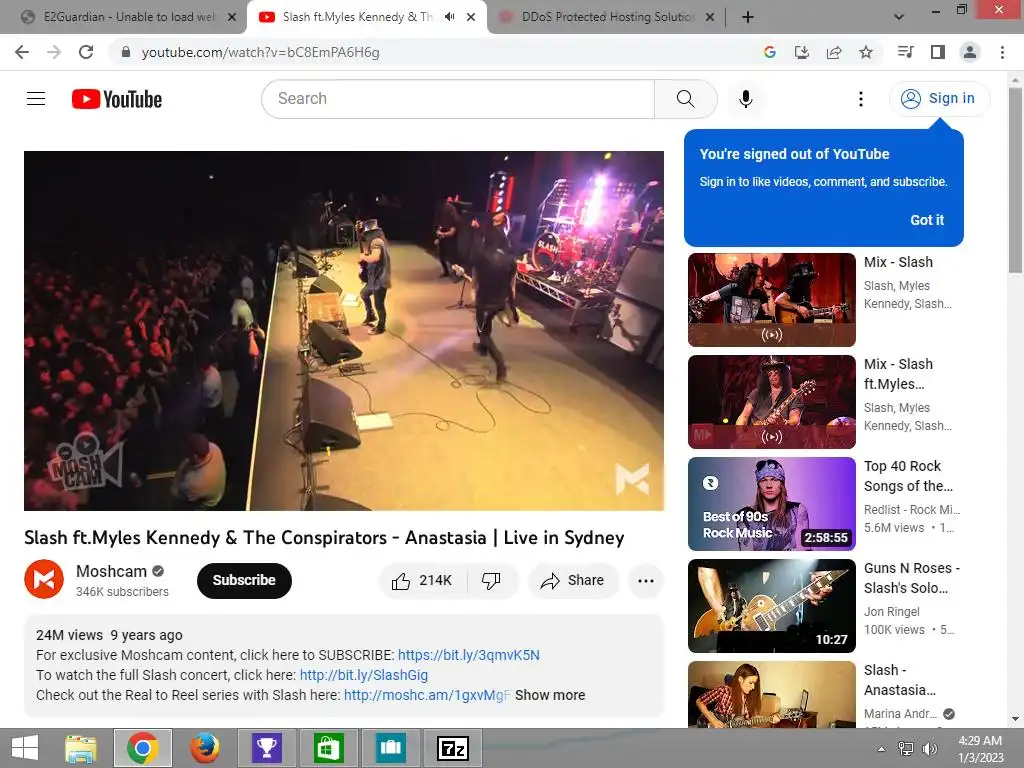Open 7-Zip from taskbar
The height and width of the screenshot is (768, 1024).
coord(453,748)
